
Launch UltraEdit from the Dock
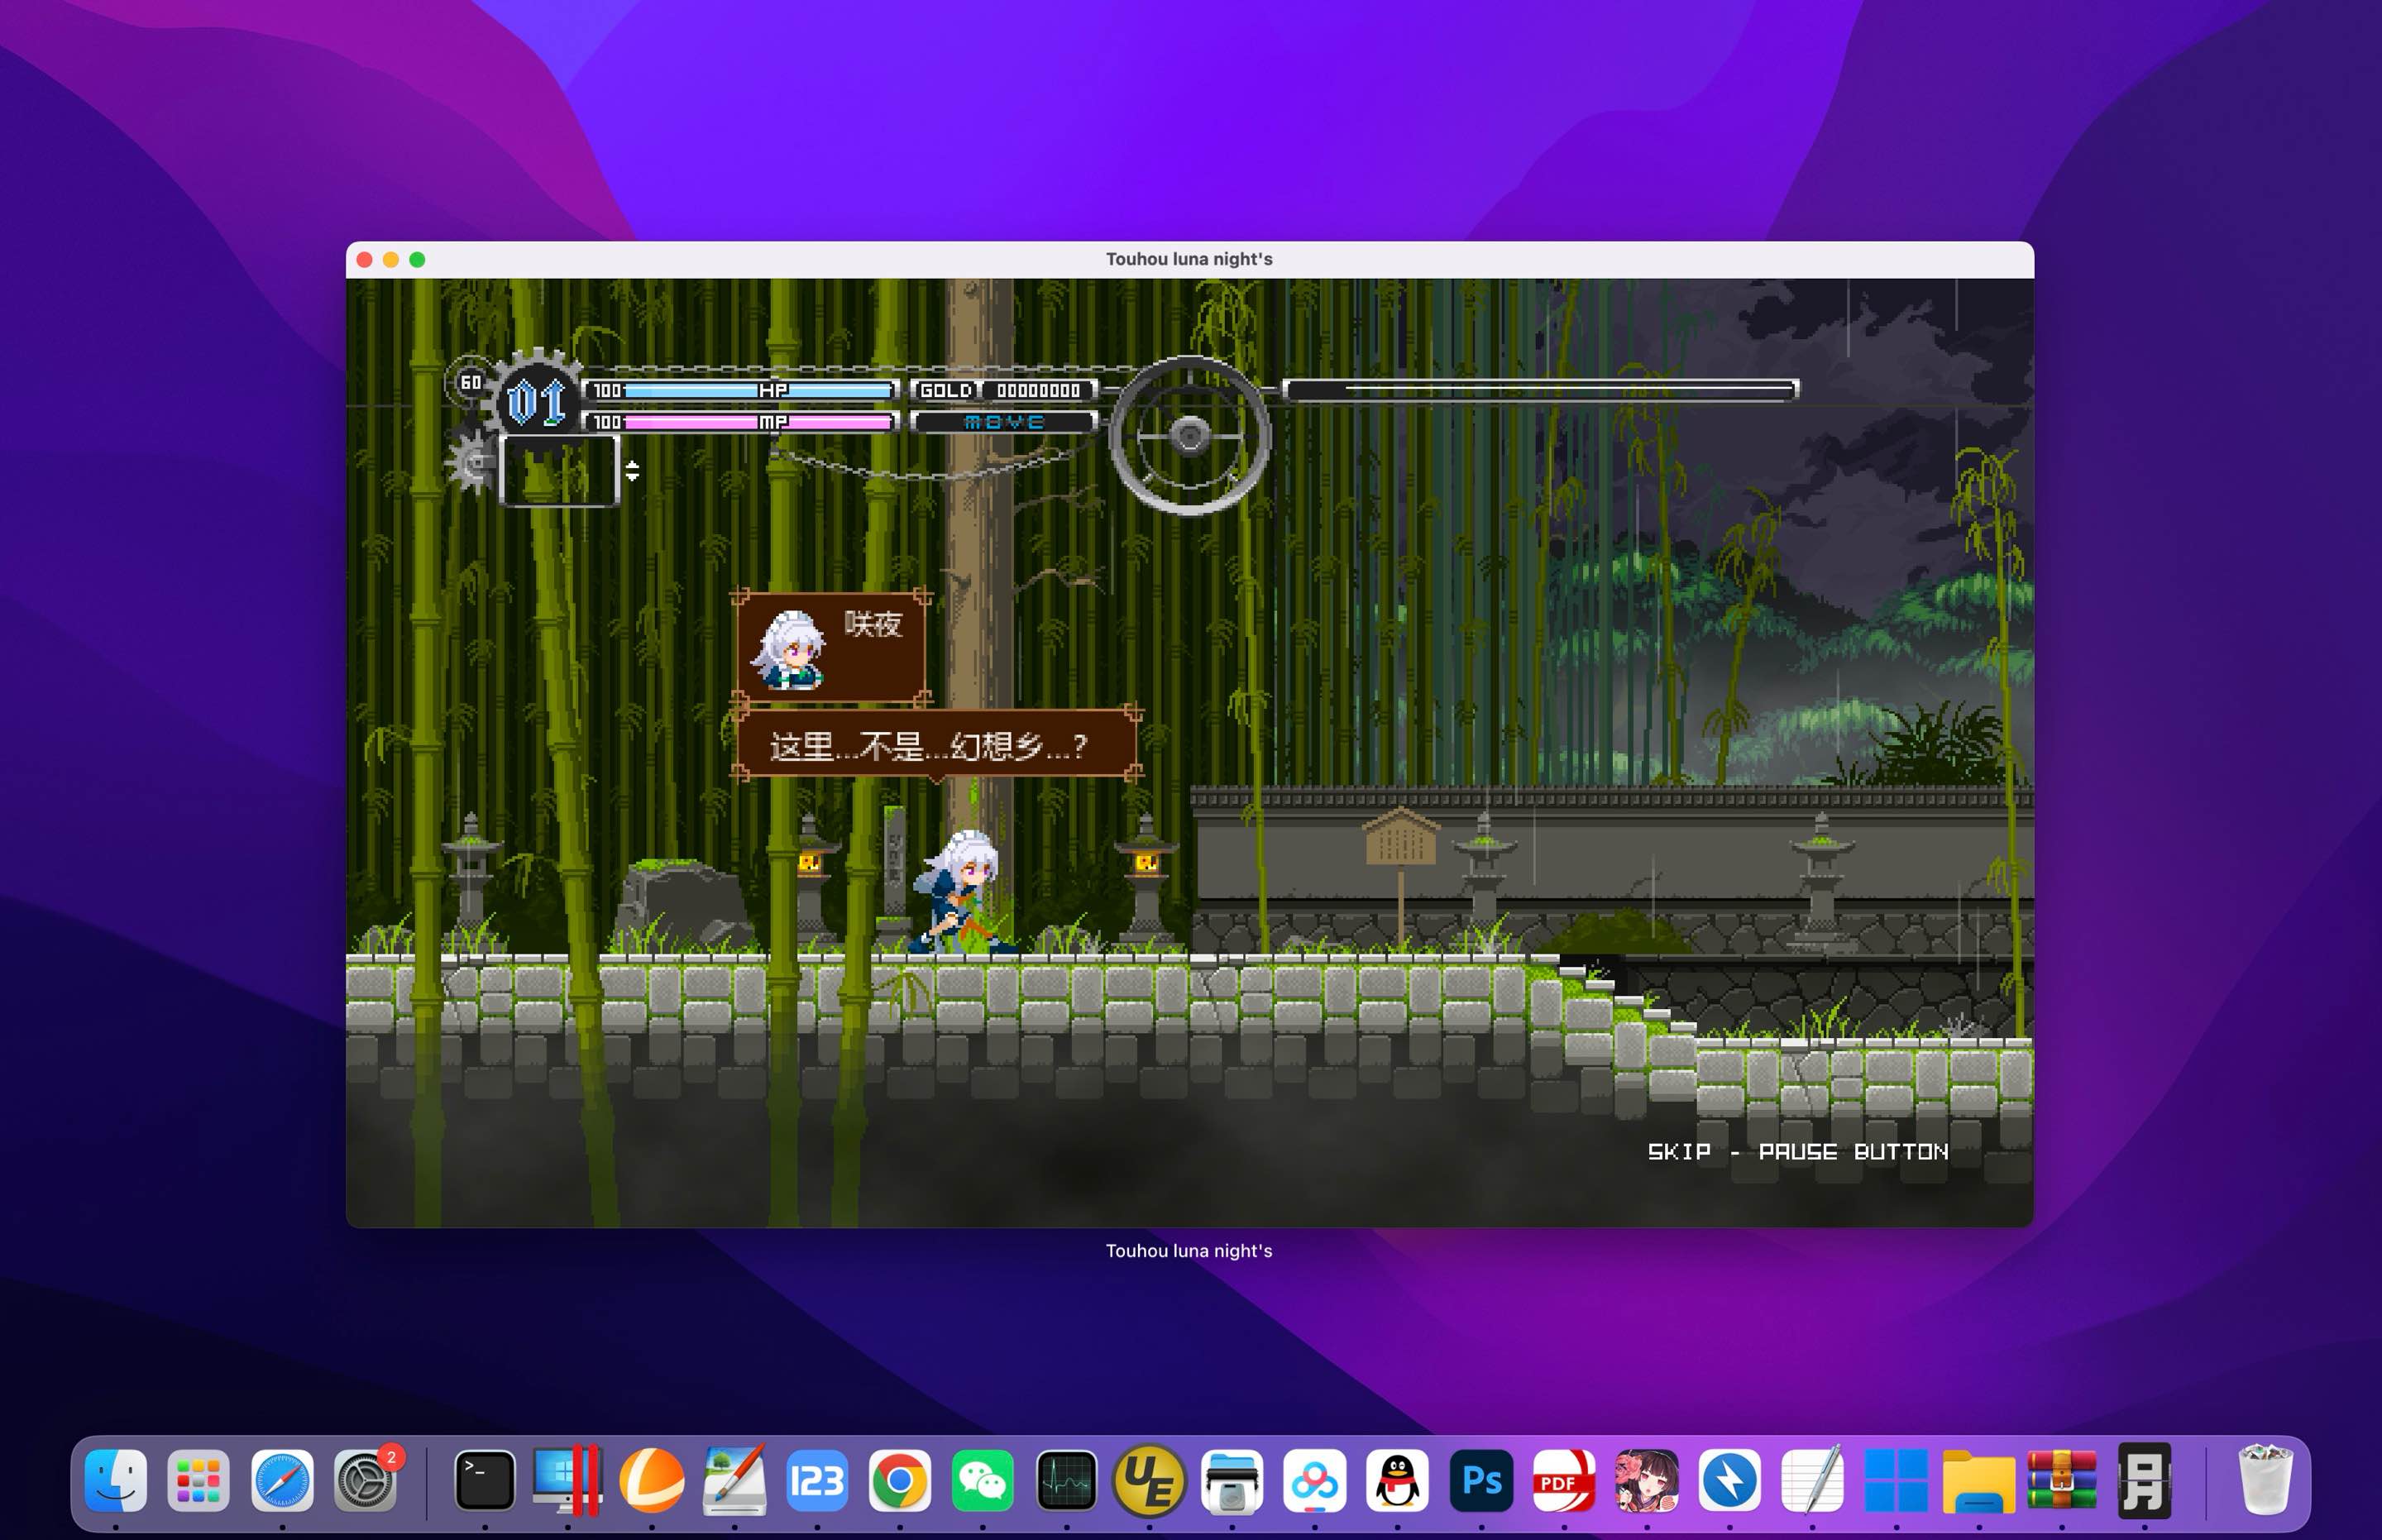(1149, 1480)
